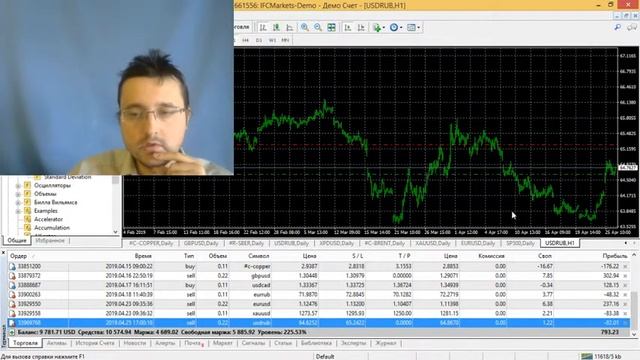Viewport: 640px width, 360px height.
Task: Close the #c-copper order with x
Action: pos(625,267)
